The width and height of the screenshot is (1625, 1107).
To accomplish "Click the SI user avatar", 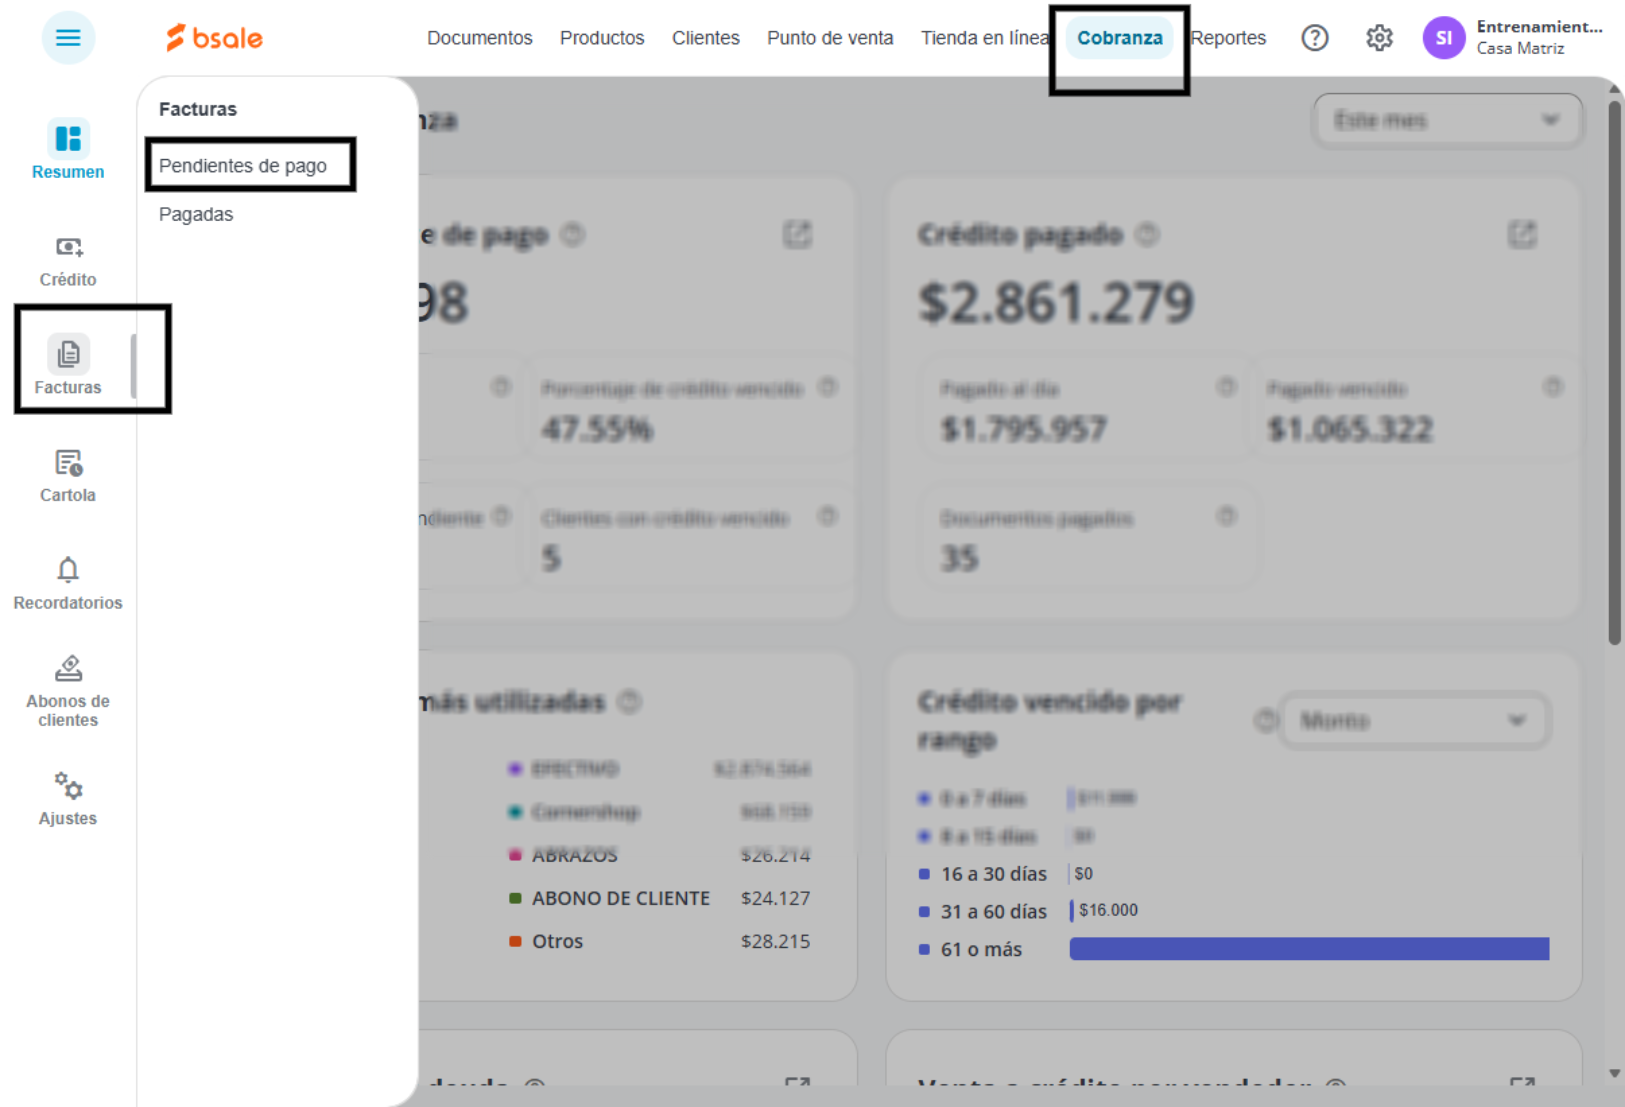I will point(1443,38).
